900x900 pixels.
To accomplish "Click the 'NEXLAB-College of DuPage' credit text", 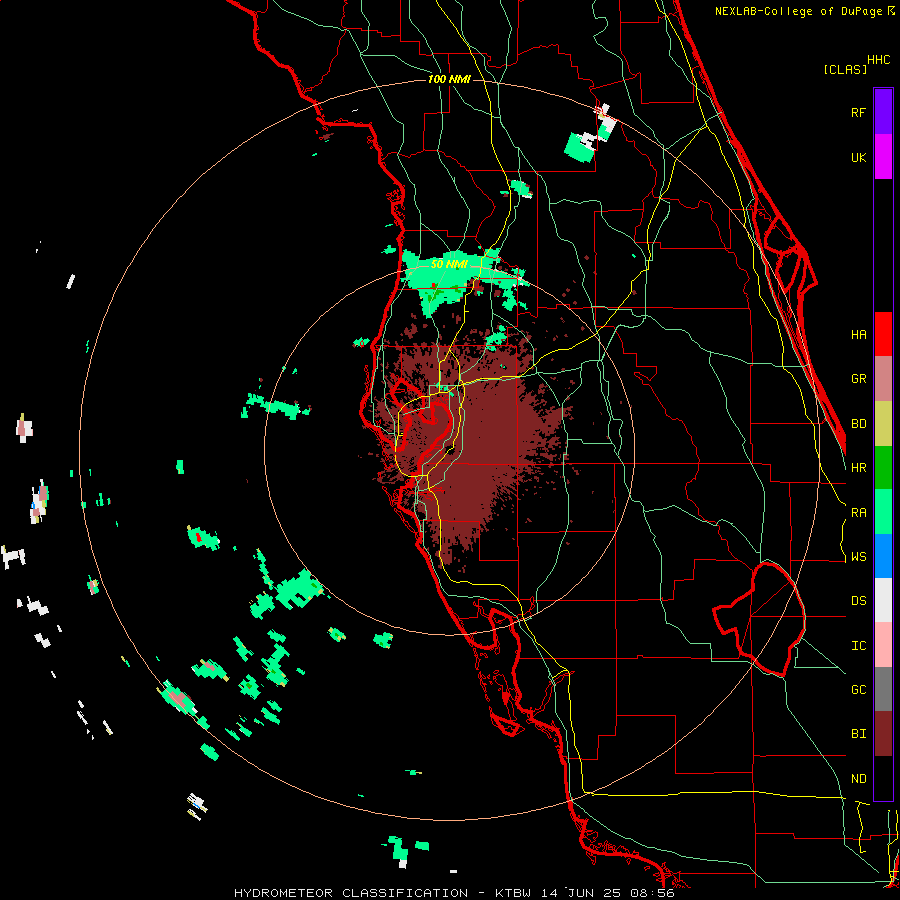I will 799,11.
